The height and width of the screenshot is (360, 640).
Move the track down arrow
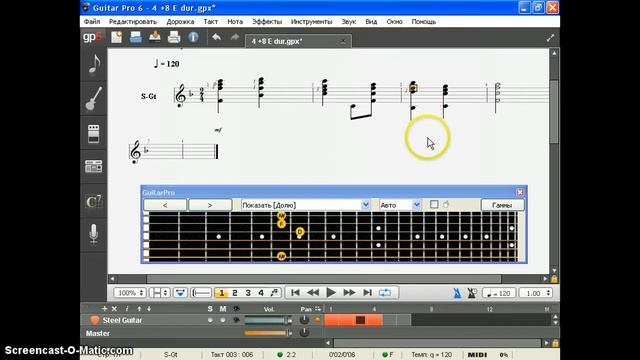pyautogui.click(x=149, y=309)
